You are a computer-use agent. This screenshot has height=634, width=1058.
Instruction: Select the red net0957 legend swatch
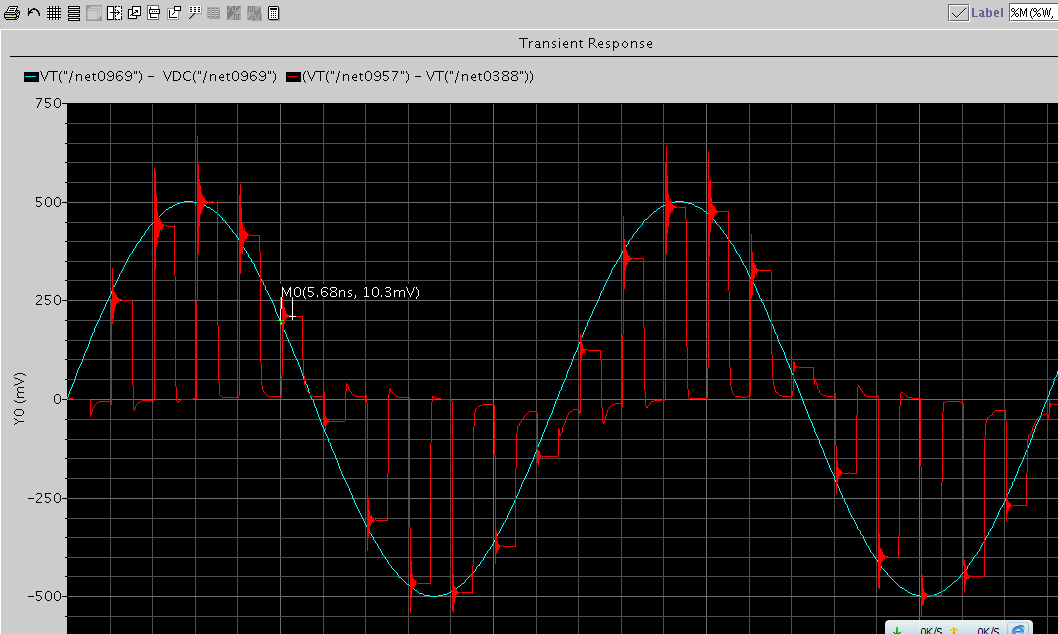[293, 77]
